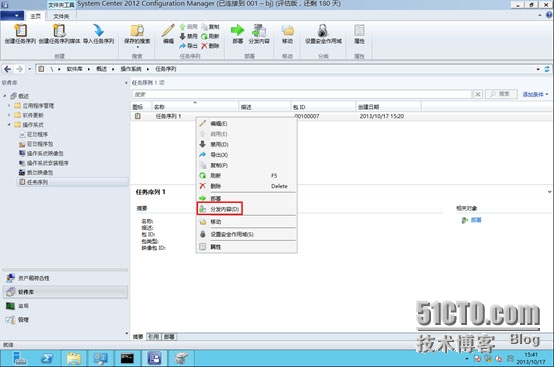Choose 导出(X) in context menu
The width and height of the screenshot is (554, 367).
coord(246,155)
